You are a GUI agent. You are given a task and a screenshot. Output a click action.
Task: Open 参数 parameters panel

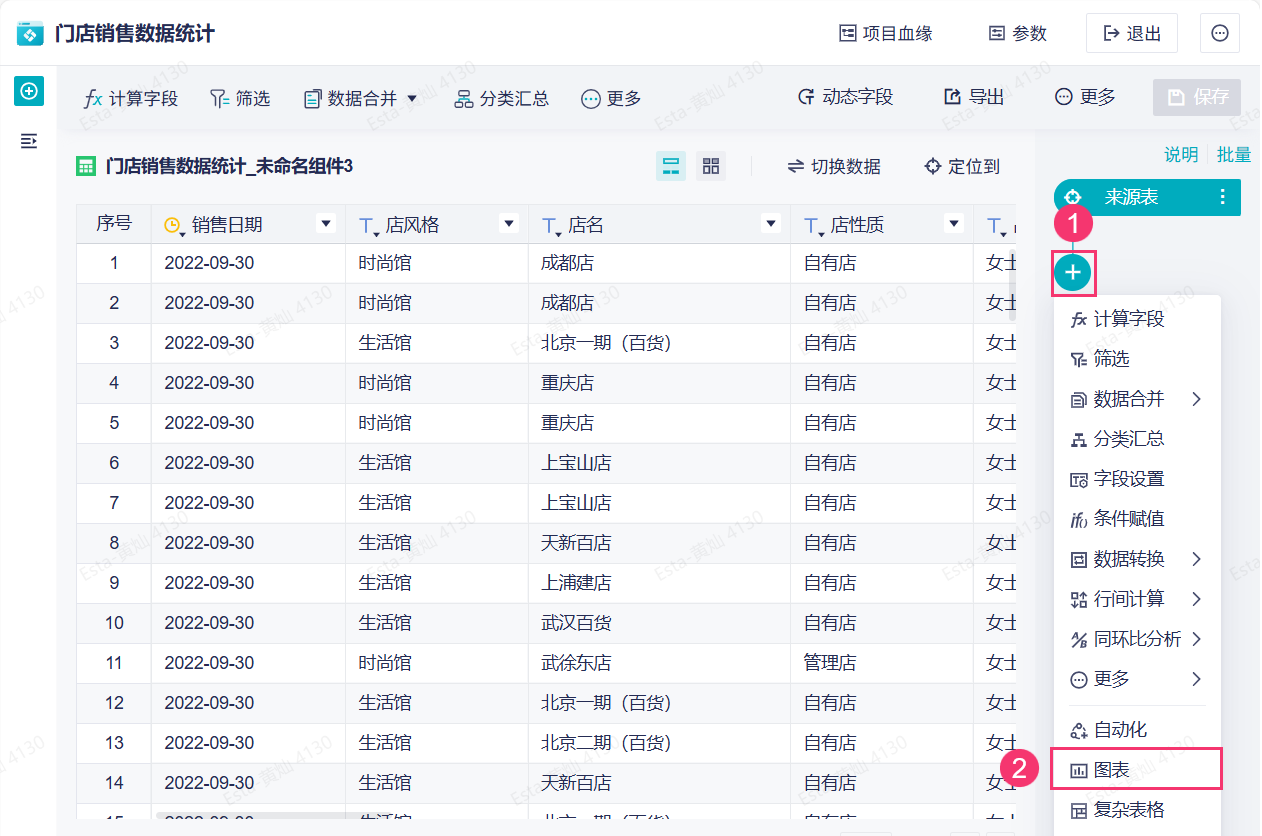1018,33
